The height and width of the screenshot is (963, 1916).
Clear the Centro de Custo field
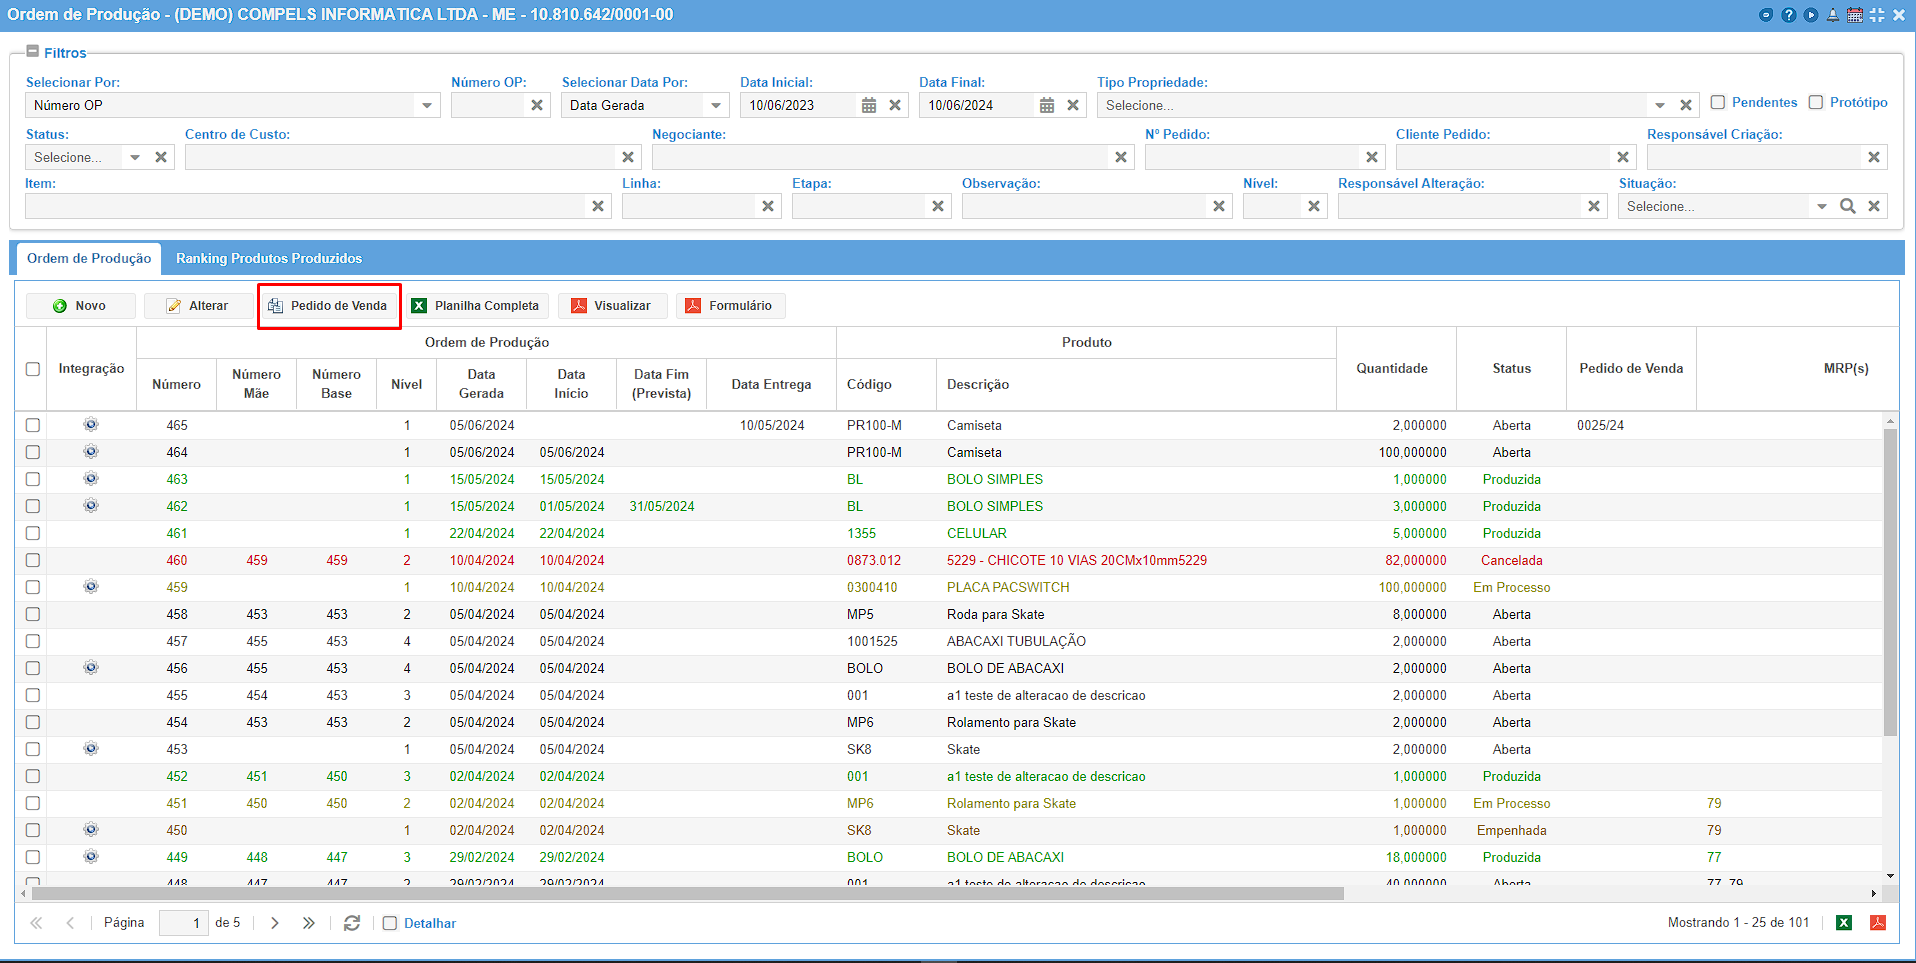click(x=628, y=157)
